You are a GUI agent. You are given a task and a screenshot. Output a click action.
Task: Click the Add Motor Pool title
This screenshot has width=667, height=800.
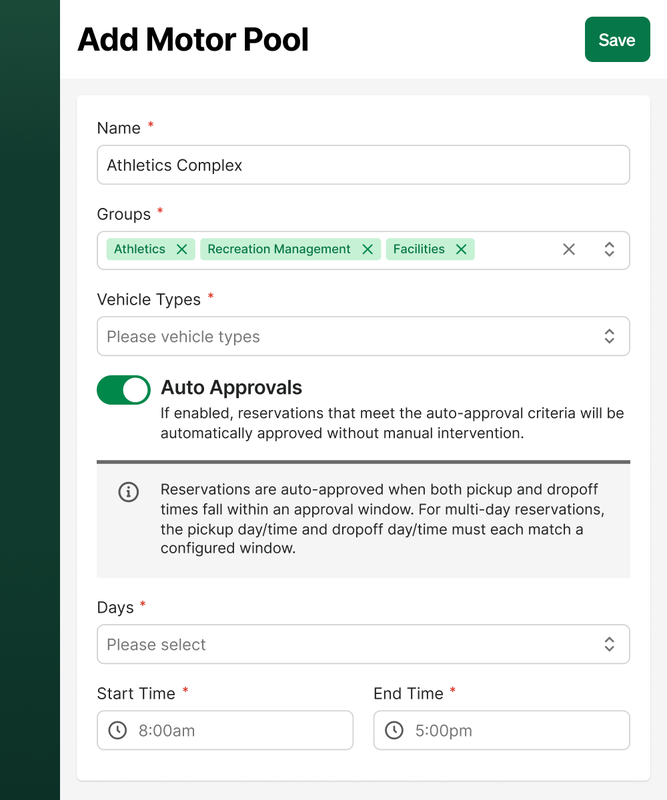193,39
